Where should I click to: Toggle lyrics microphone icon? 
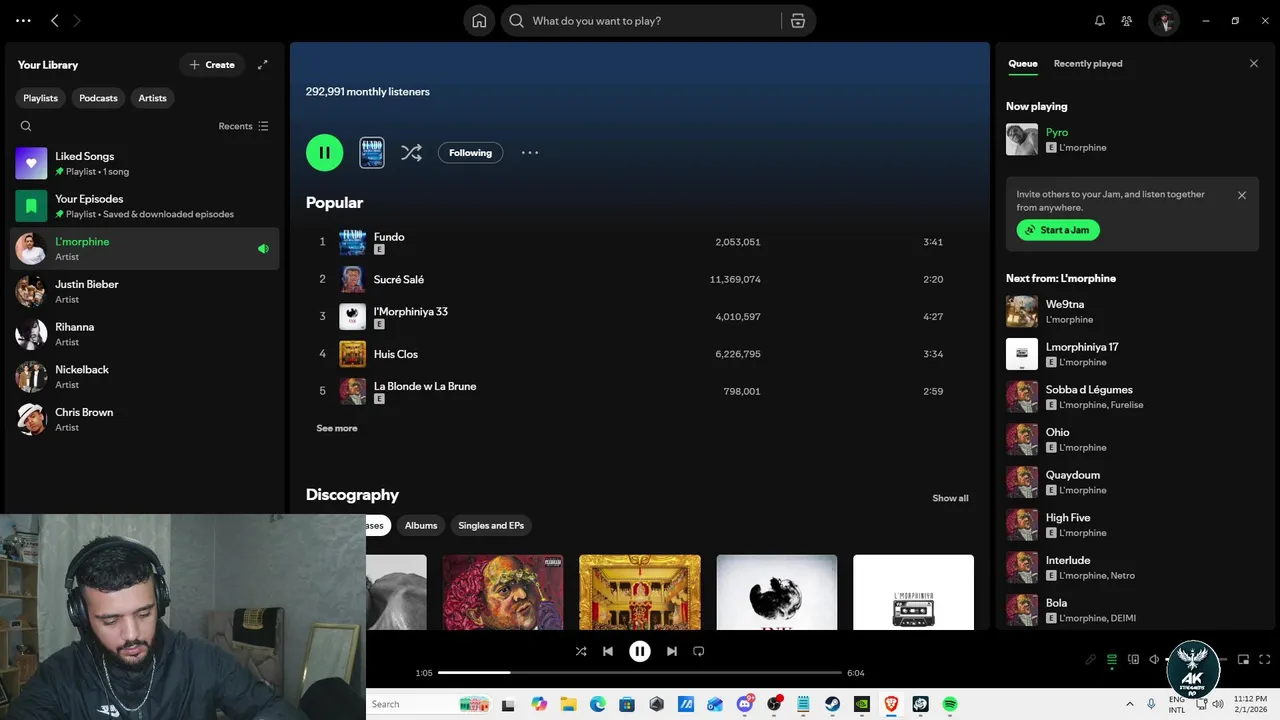point(1091,660)
